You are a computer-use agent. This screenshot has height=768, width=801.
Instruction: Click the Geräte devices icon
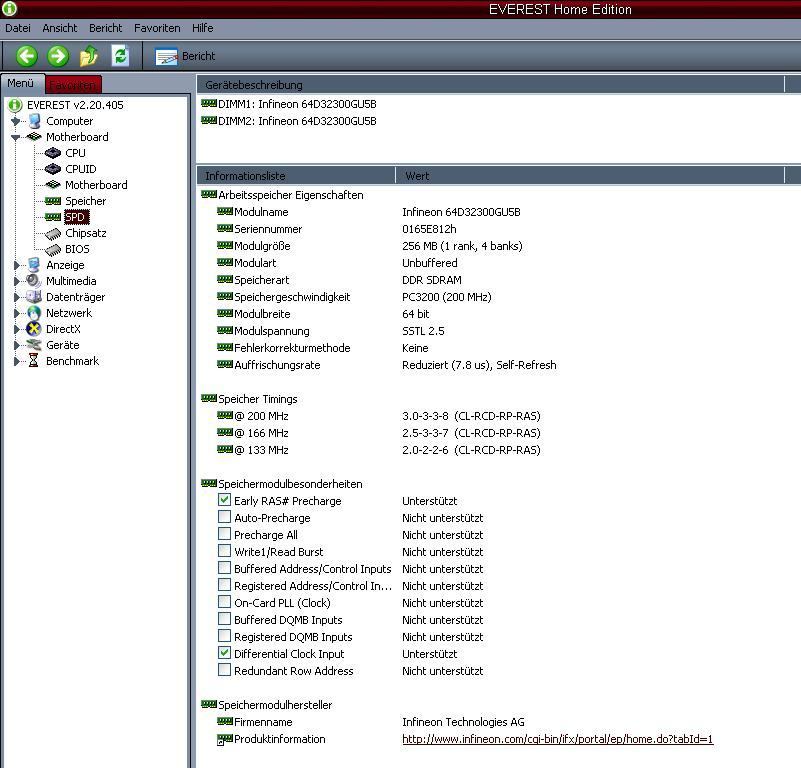point(34,345)
